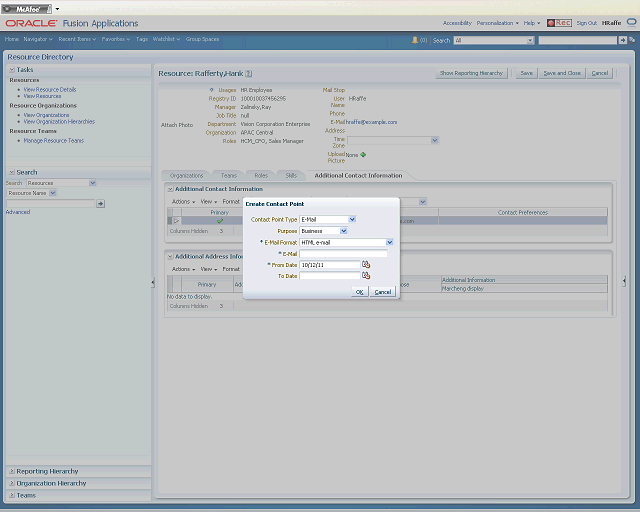Image resolution: width=640 pixels, height=512 pixels.
Task: Open Manage Resource Teams link
Action: pyautogui.click(x=53, y=140)
